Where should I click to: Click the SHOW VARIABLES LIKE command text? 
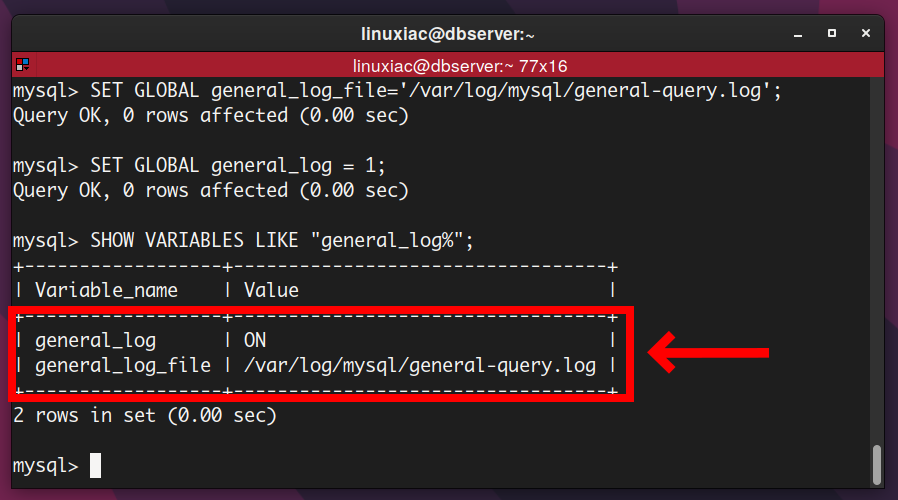pos(243,241)
